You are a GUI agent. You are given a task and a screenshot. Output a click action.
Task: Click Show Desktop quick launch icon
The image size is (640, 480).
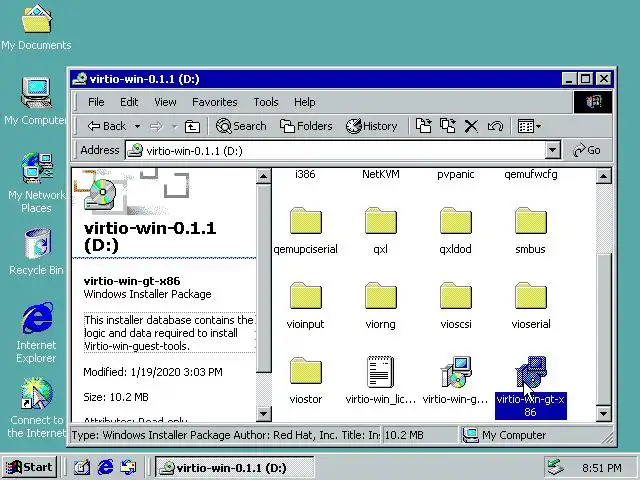(82, 467)
